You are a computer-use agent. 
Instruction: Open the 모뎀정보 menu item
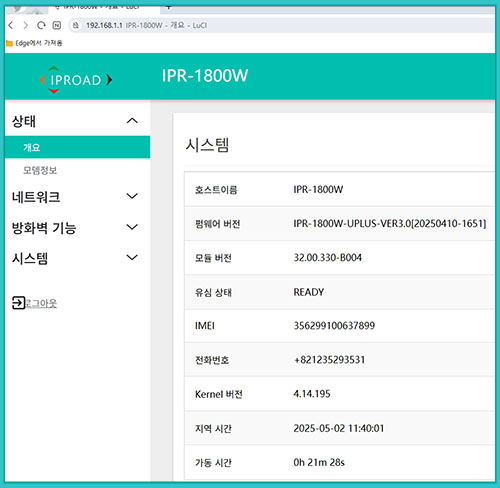tap(40, 170)
